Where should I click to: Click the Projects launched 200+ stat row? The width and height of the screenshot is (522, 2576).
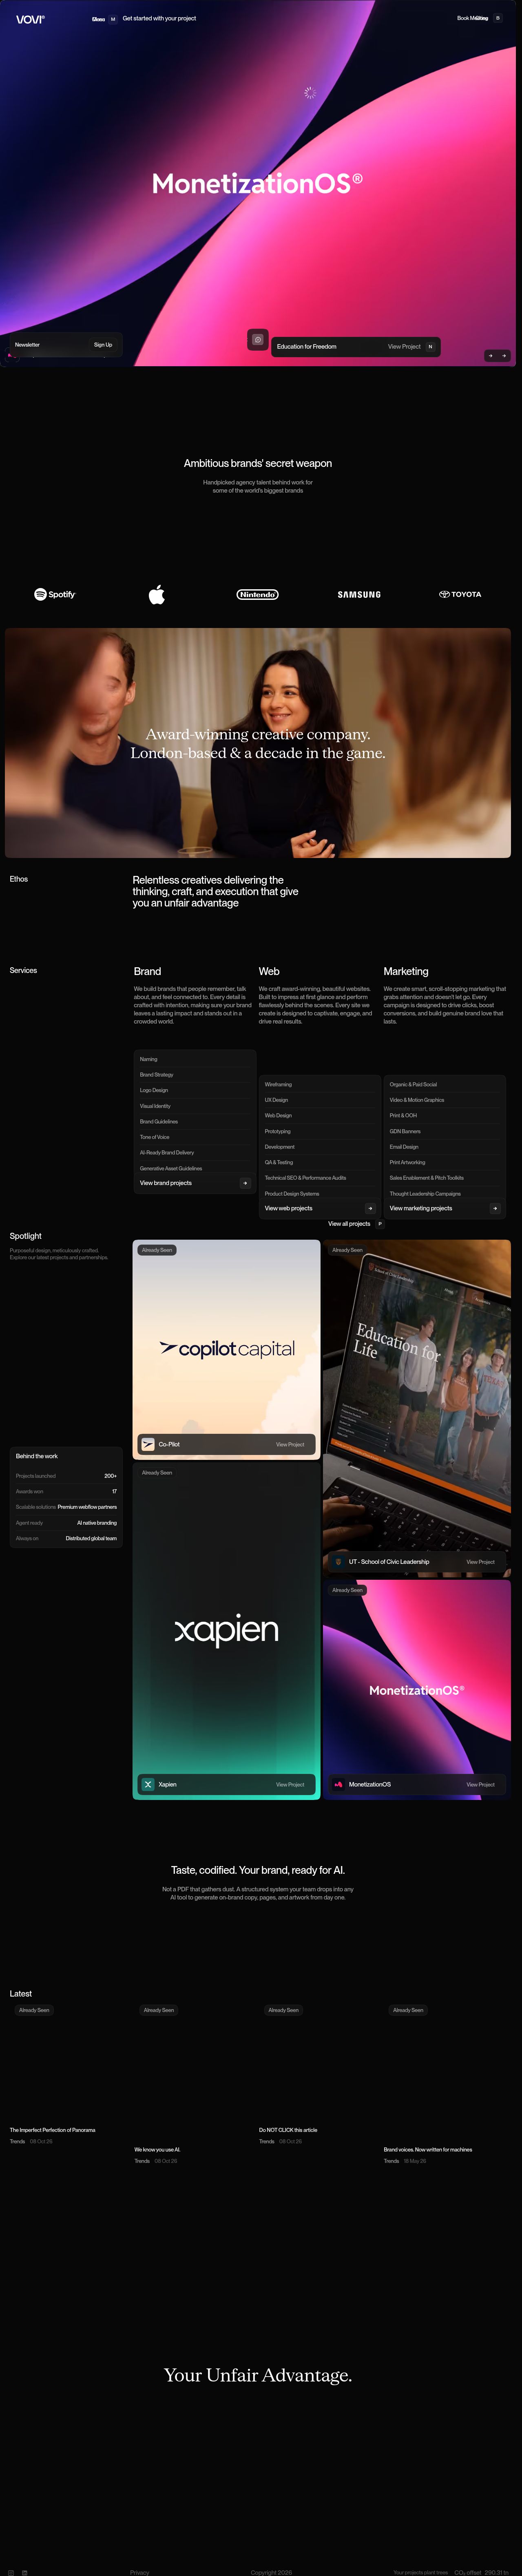click(x=66, y=1476)
